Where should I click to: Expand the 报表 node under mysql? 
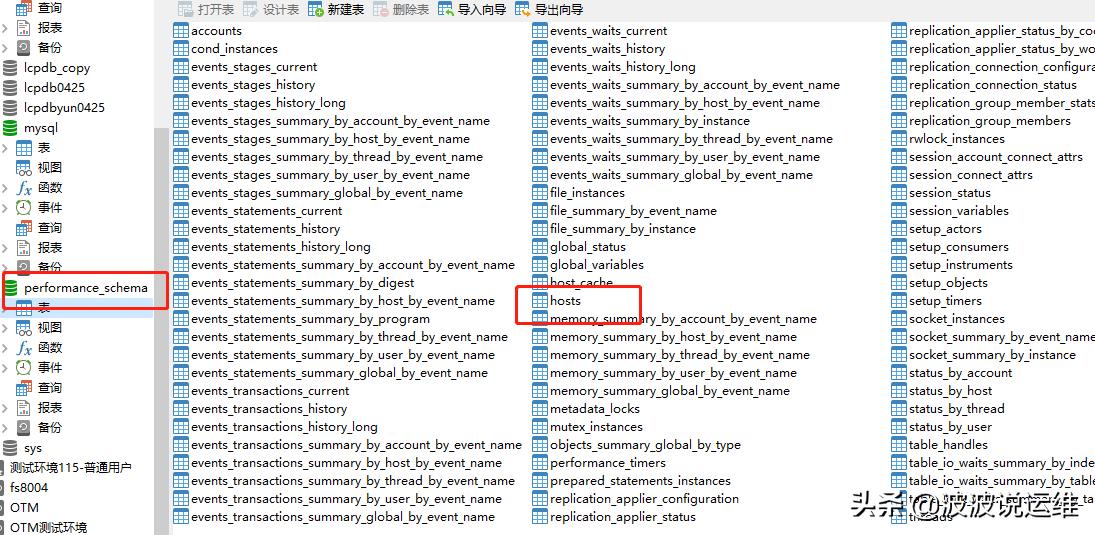coord(5,248)
